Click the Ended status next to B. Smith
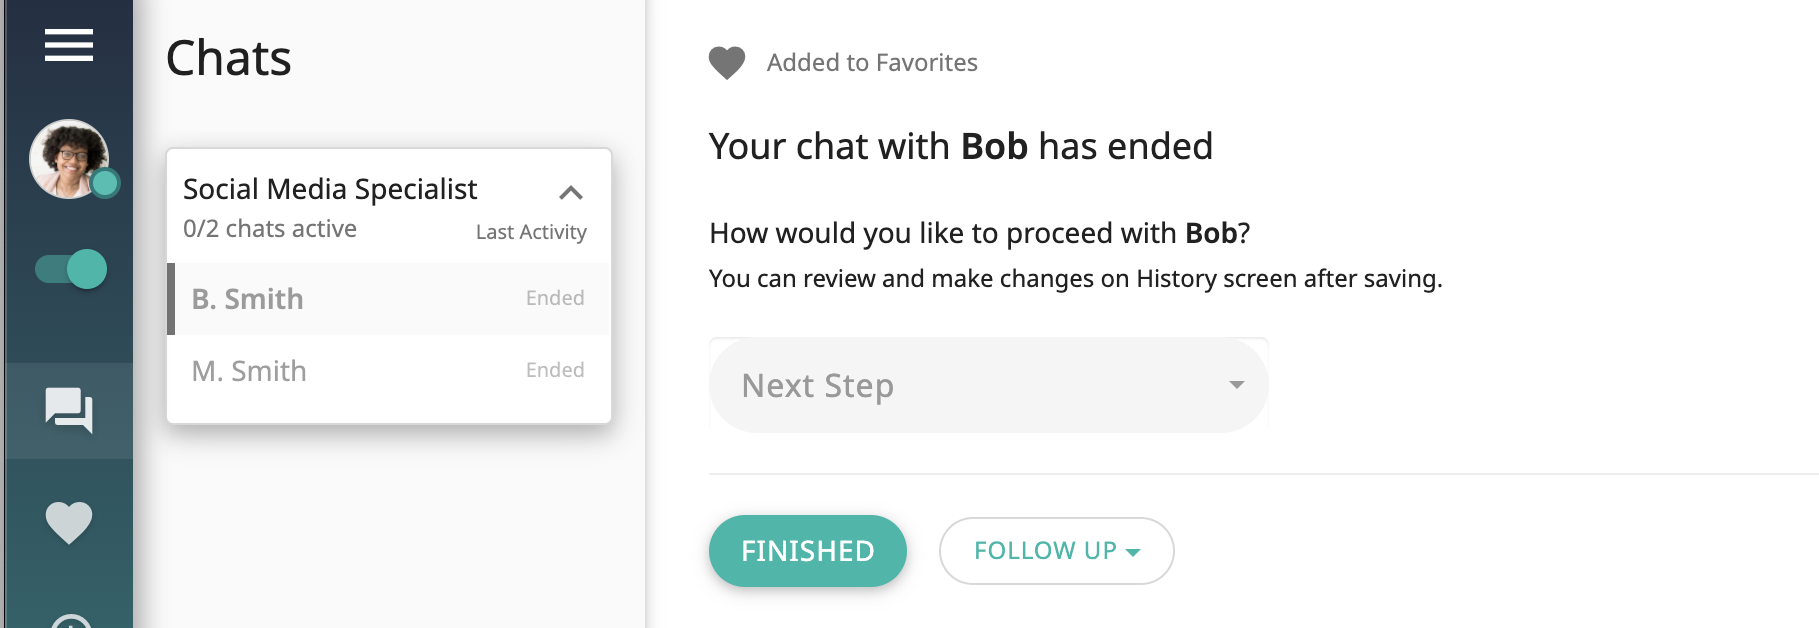This screenshot has height=628, width=1819. click(555, 297)
